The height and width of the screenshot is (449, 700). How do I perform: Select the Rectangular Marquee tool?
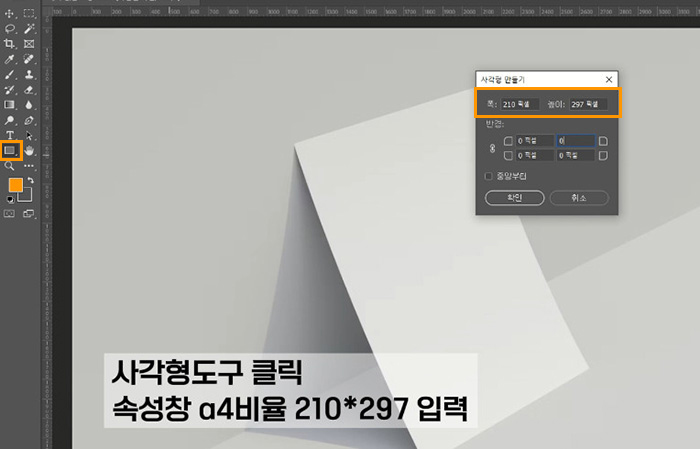click(29, 14)
